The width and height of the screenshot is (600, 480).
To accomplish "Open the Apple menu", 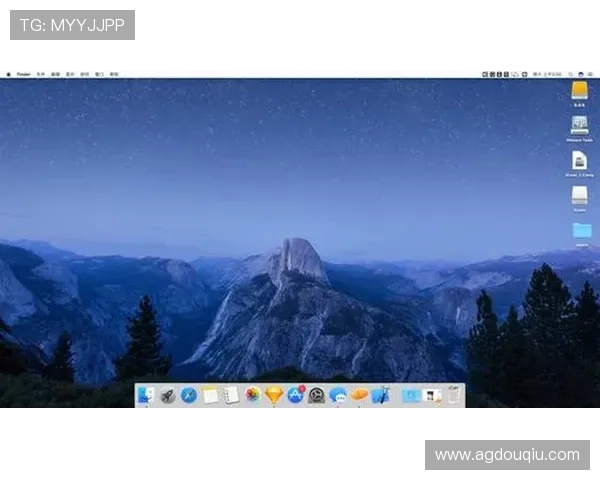I will click(x=8, y=74).
